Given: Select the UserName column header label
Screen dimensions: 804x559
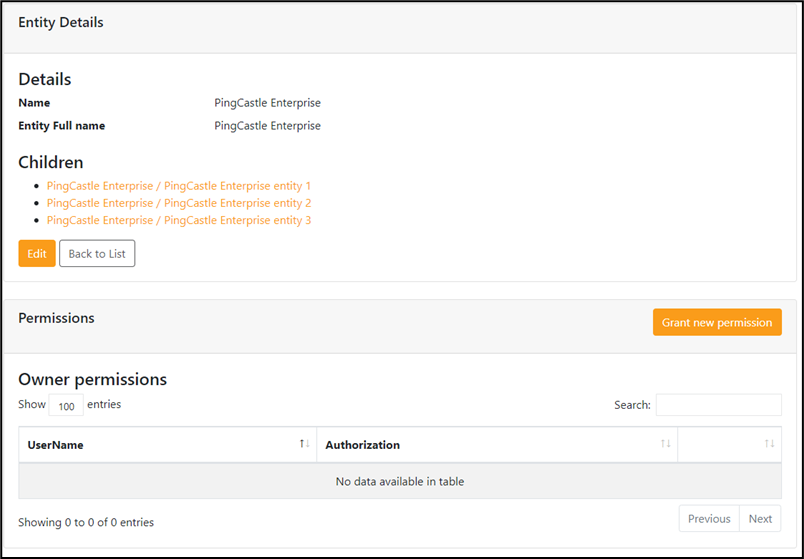Looking at the screenshot, I should tap(55, 445).
